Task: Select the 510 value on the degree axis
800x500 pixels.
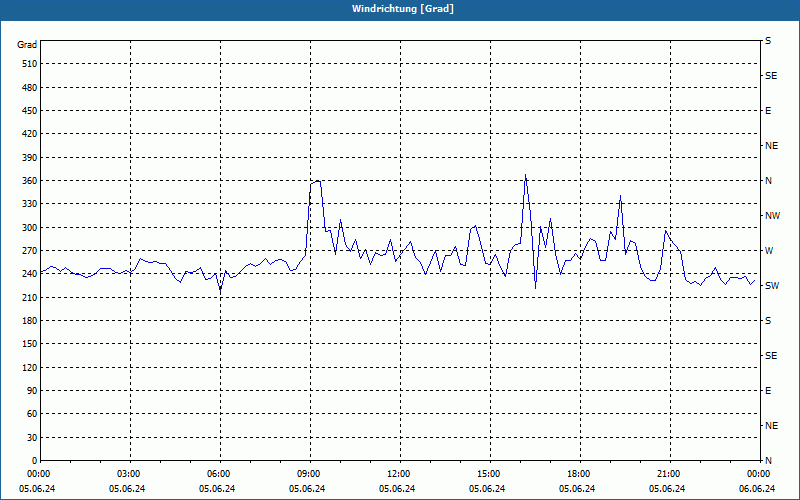Action: (x=30, y=64)
